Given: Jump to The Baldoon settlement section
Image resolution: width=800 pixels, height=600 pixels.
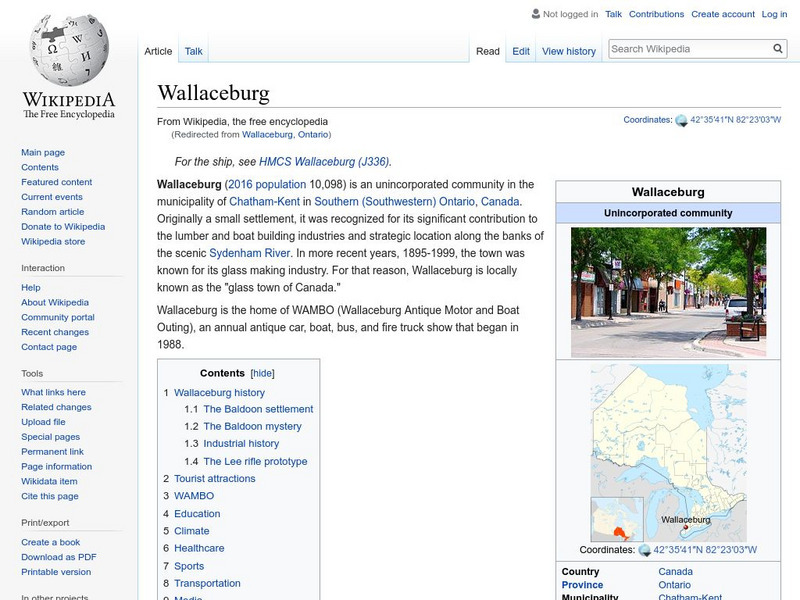Looking at the screenshot, I should 258,409.
